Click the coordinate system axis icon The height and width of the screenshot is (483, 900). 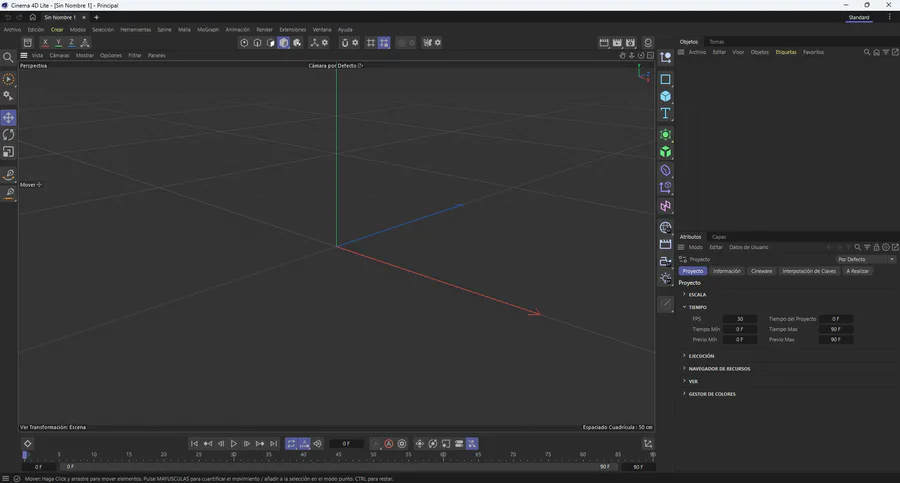(x=85, y=42)
